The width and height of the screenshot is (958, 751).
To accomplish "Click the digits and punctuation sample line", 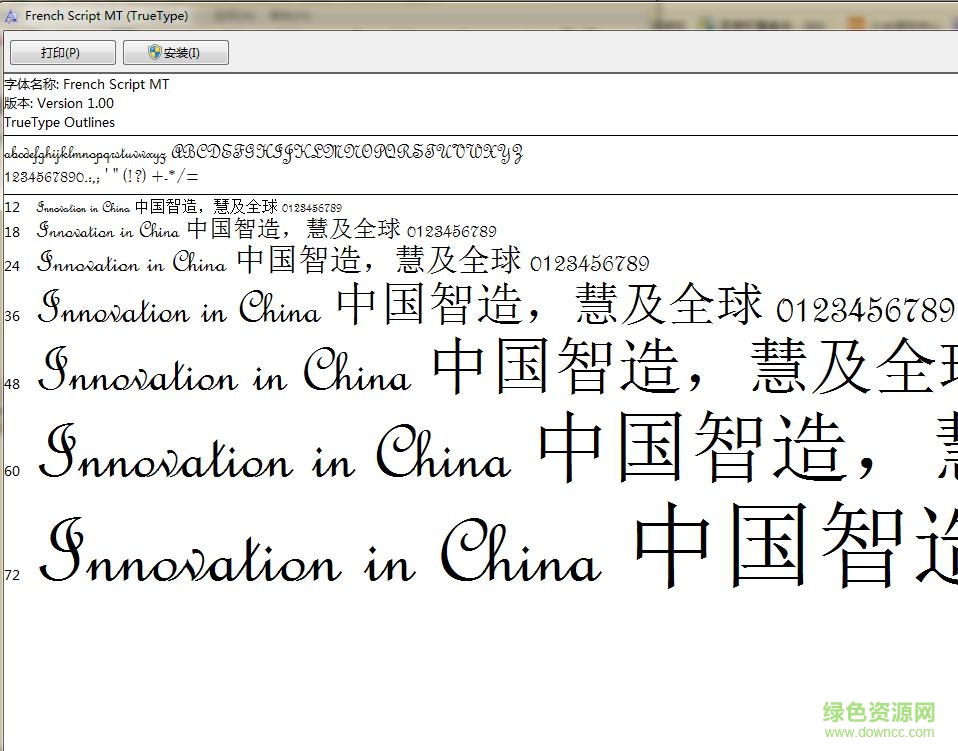I will (x=101, y=176).
